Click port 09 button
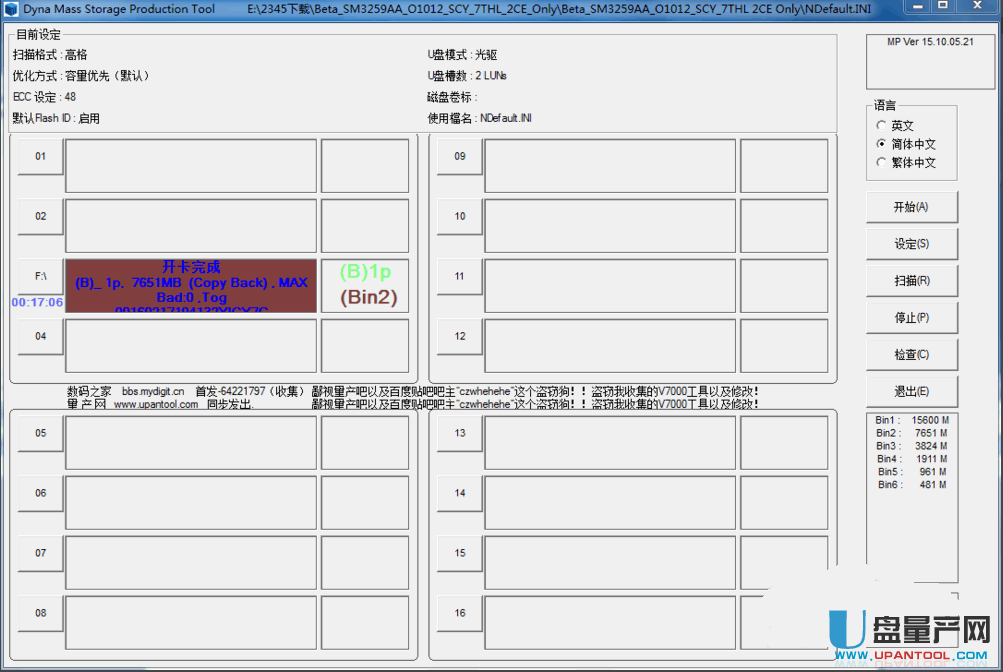1003x672 pixels. (459, 156)
